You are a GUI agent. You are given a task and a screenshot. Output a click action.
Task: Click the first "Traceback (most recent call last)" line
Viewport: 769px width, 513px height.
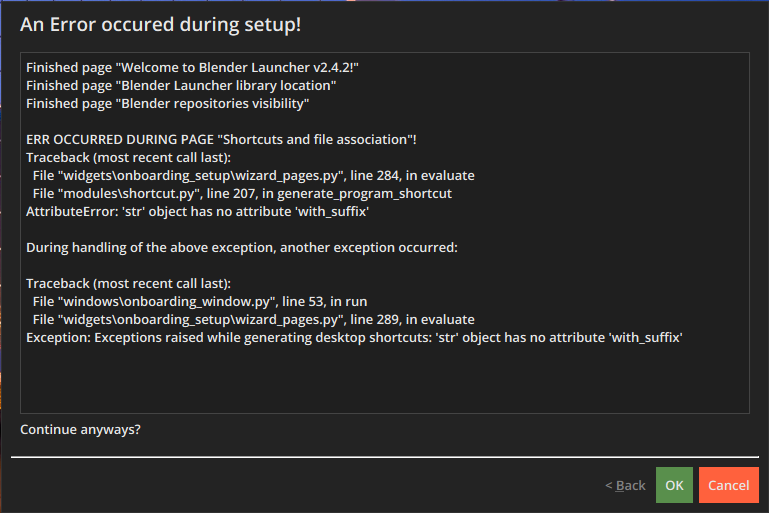[128, 157]
